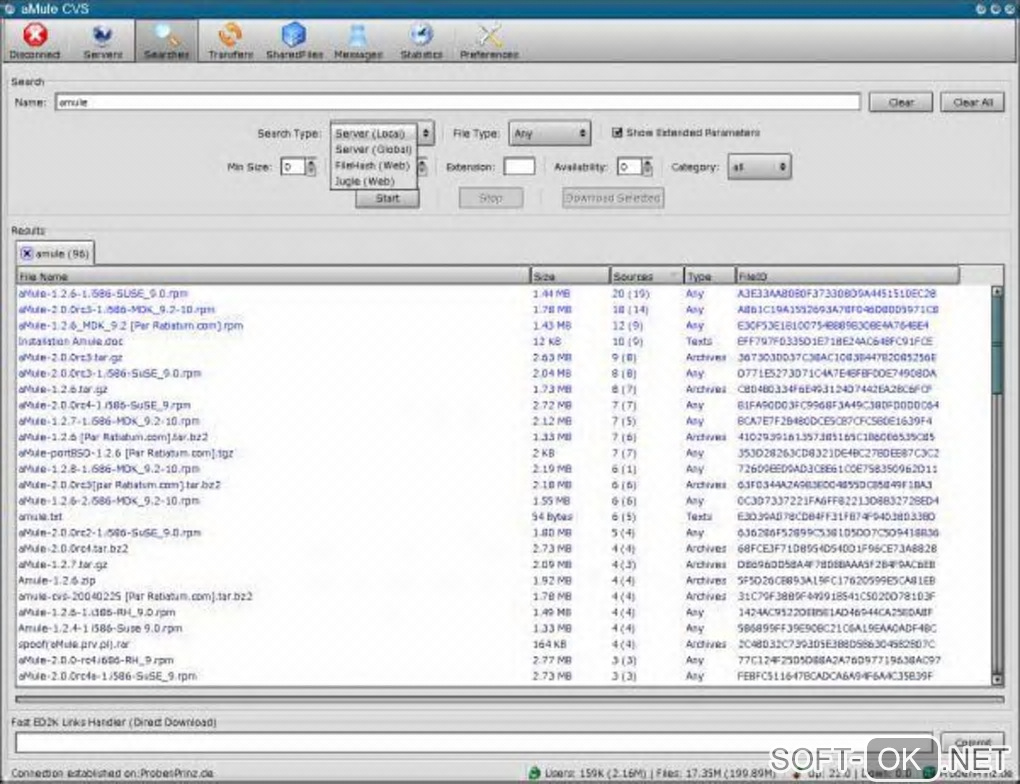Viewport: 1020px width, 784px height.
Task: Open the Category all dropdown
Action: 759,167
